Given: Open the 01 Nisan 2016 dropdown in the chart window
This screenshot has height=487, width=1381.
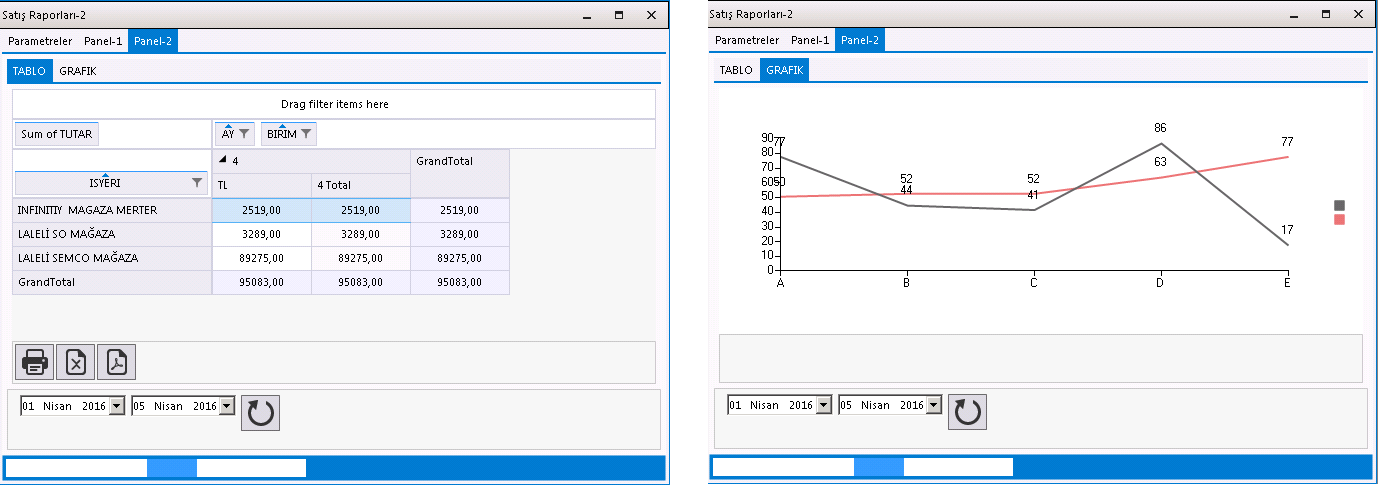Looking at the screenshot, I should coord(823,405).
